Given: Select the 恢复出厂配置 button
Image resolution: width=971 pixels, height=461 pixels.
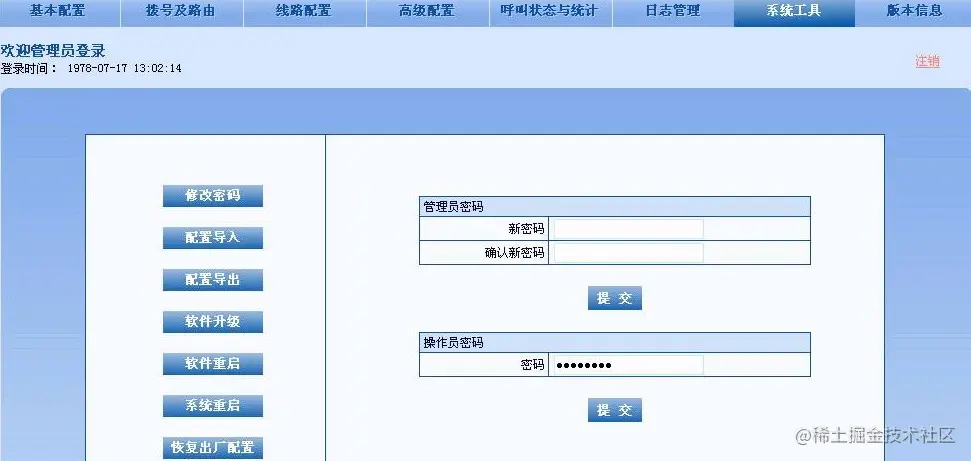Looking at the screenshot, I should [x=213, y=448].
